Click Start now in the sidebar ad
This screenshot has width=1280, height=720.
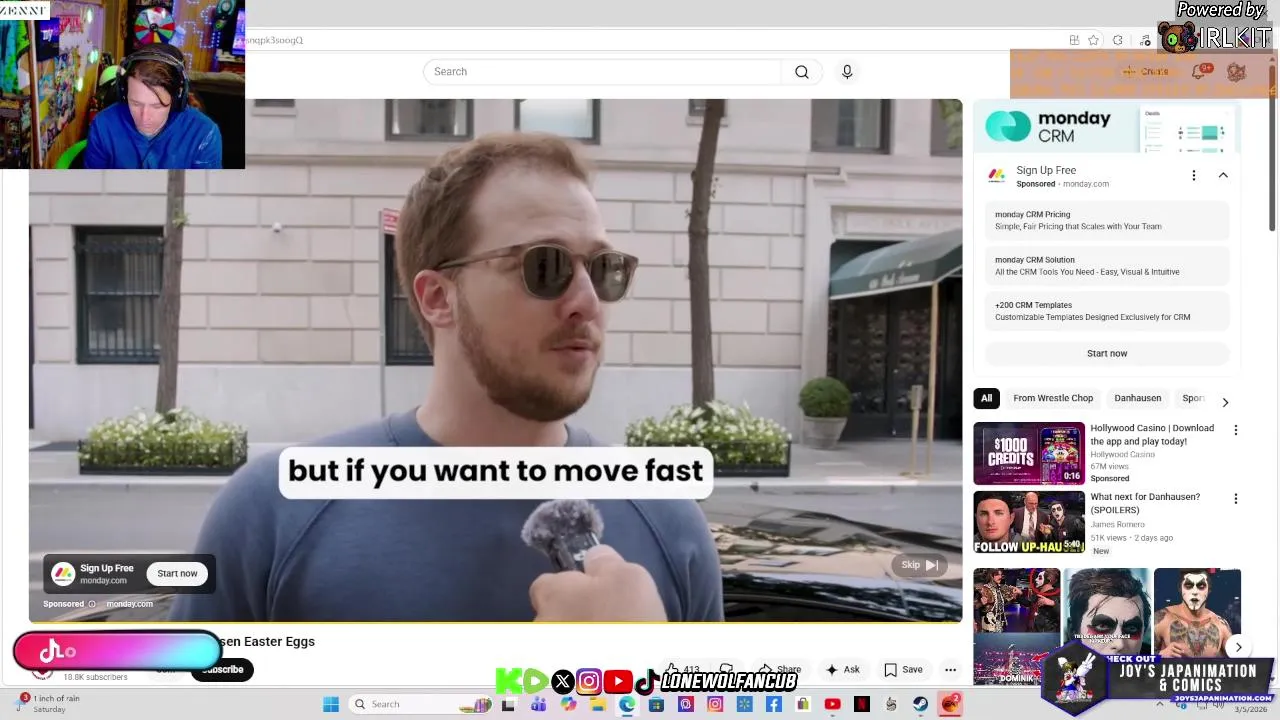1107,354
